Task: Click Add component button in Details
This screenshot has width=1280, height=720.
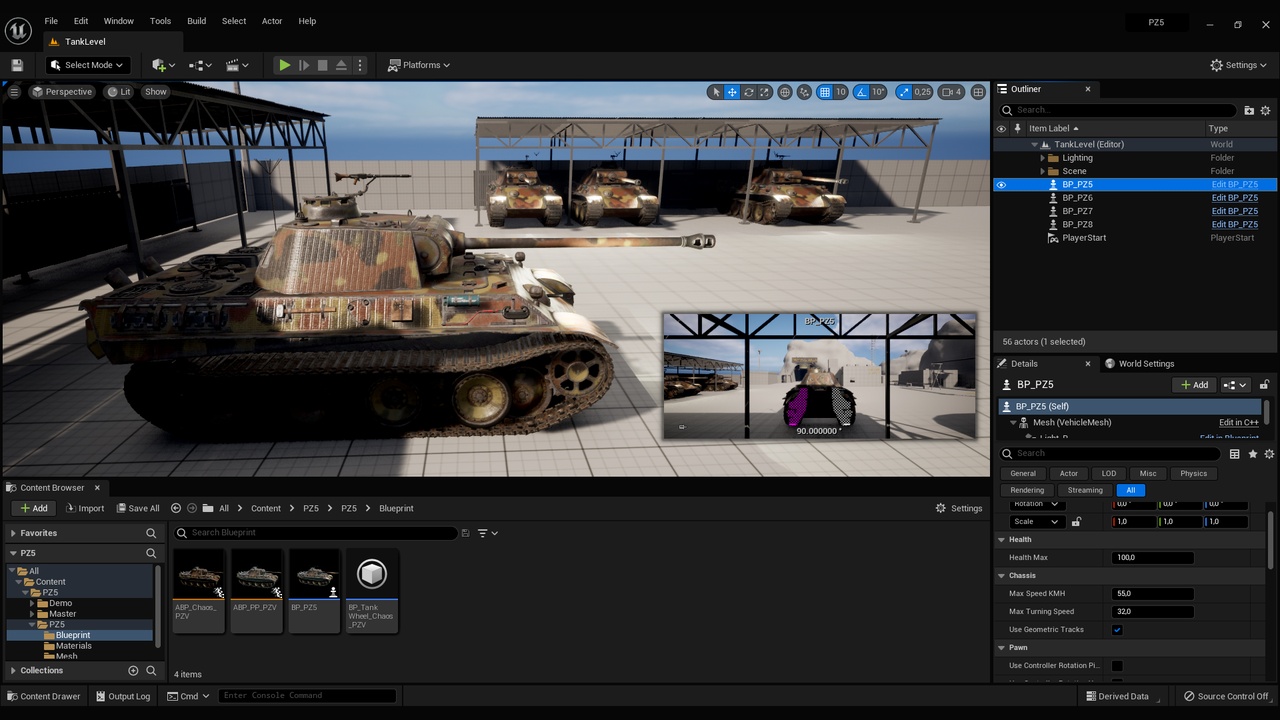Action: tap(1194, 385)
